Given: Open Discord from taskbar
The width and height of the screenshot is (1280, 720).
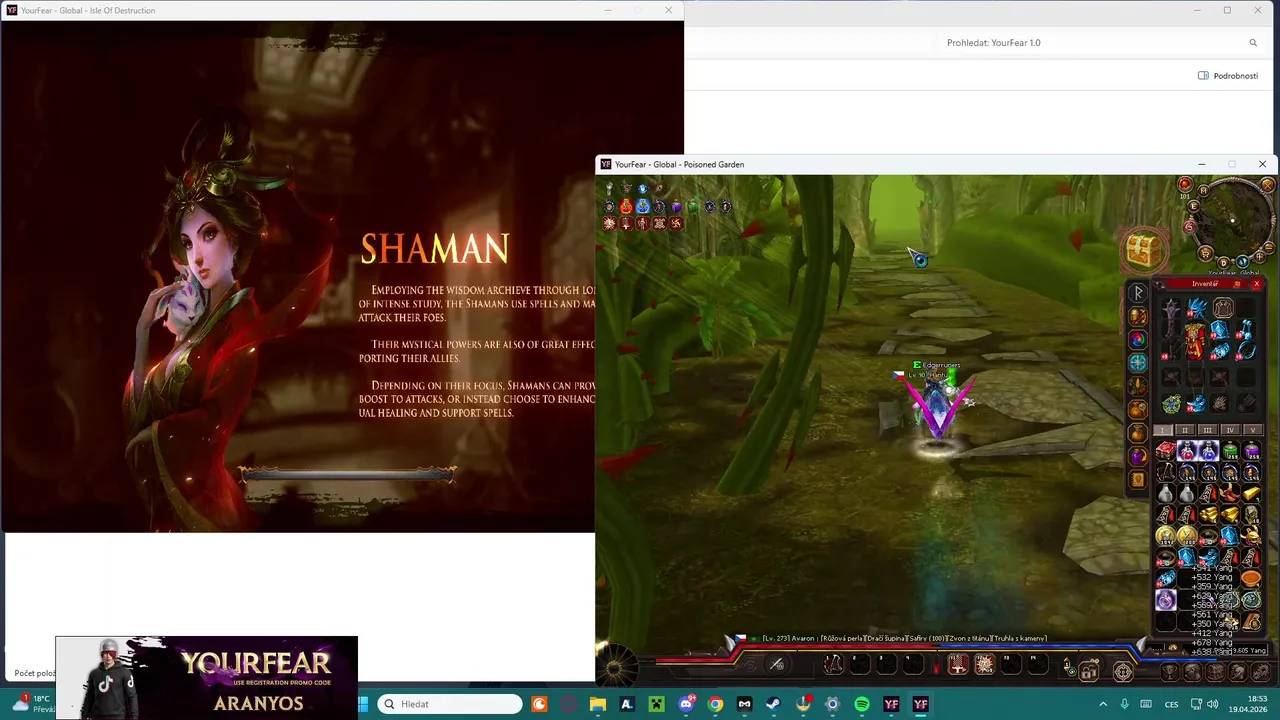Looking at the screenshot, I should click(x=686, y=704).
